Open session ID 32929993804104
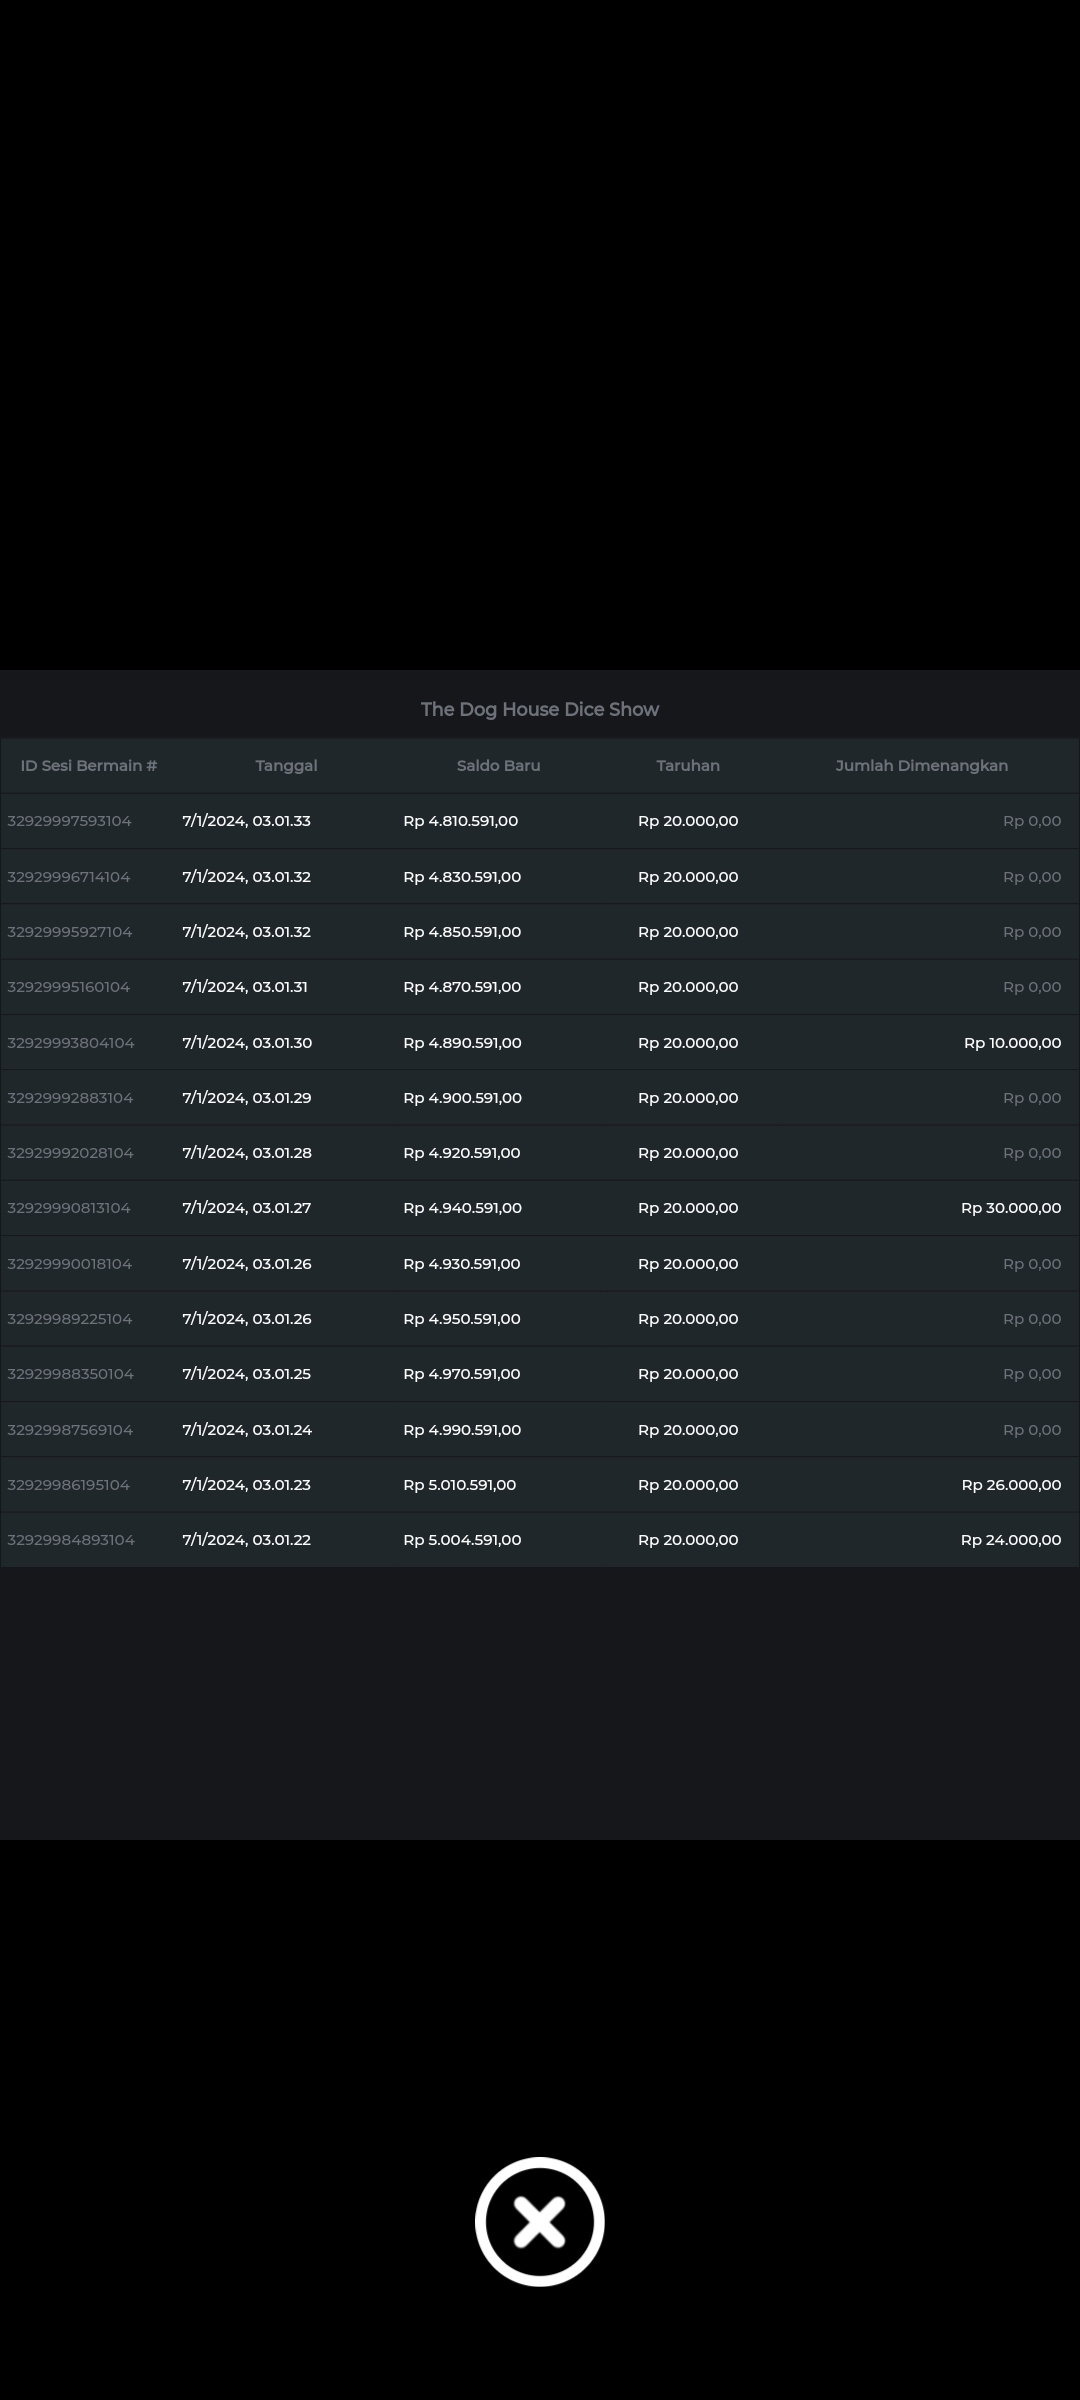The width and height of the screenshot is (1080, 2400). [x=71, y=1043]
